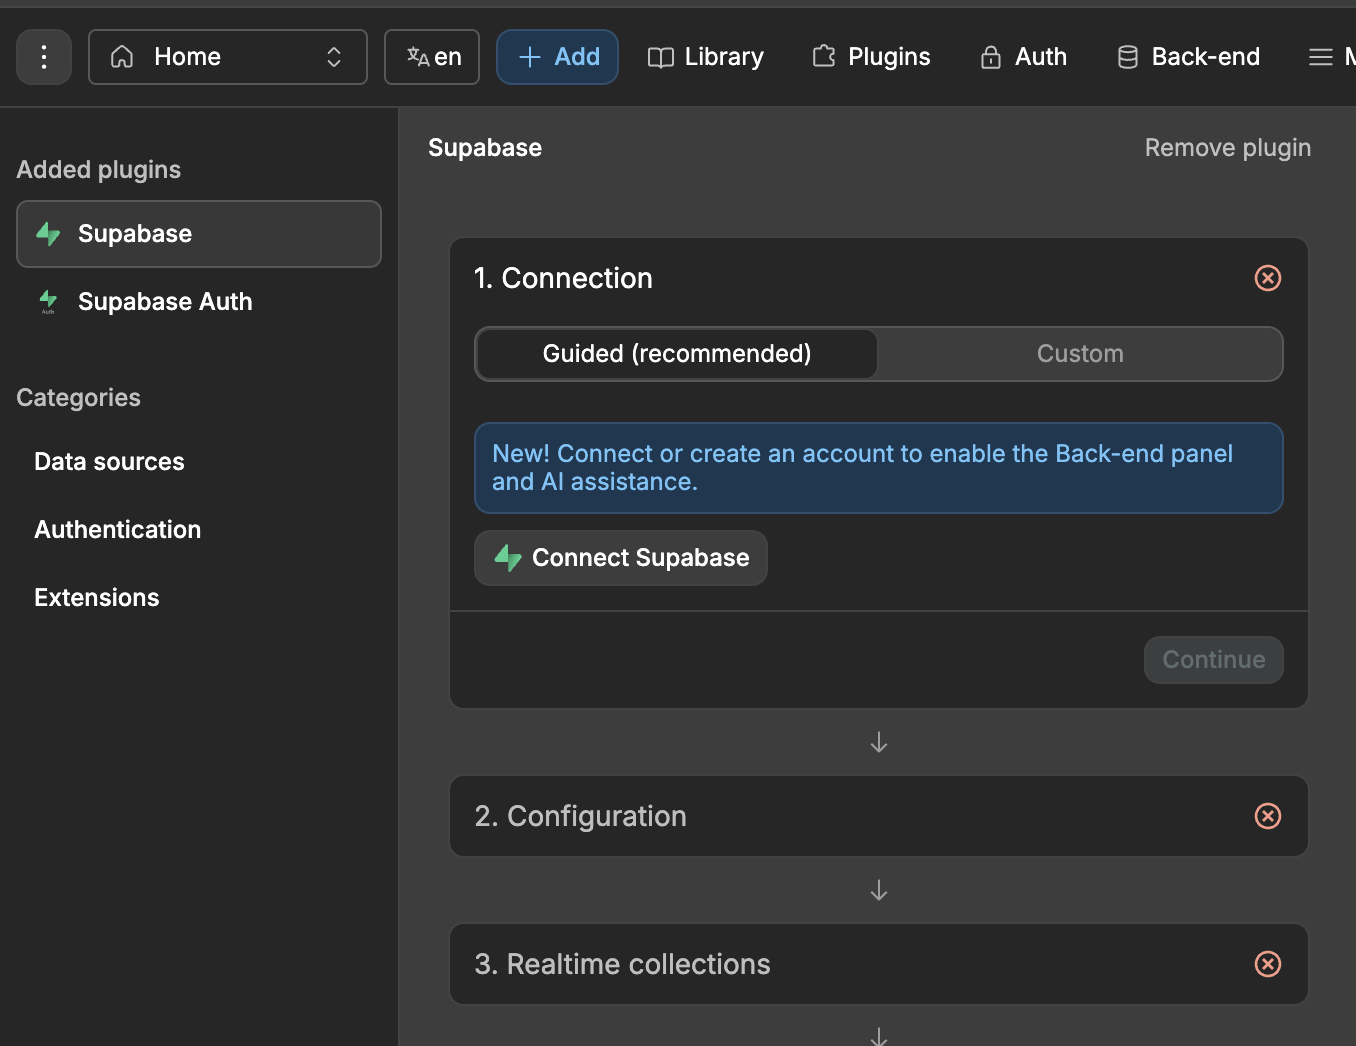Click the Back-end database icon
Image resolution: width=1356 pixels, height=1046 pixels.
tap(1128, 57)
